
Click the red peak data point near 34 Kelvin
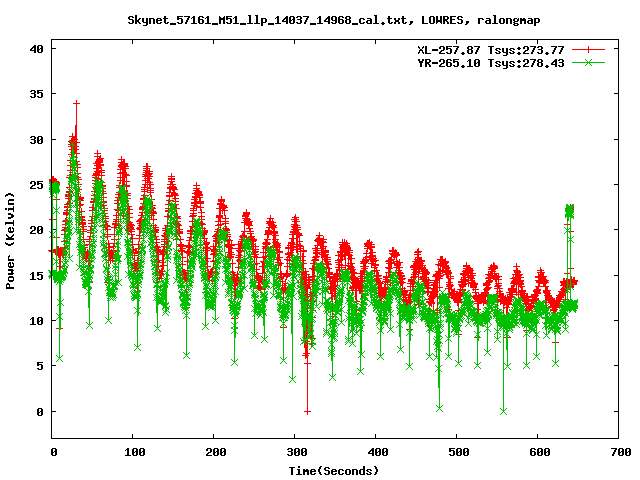(76, 103)
